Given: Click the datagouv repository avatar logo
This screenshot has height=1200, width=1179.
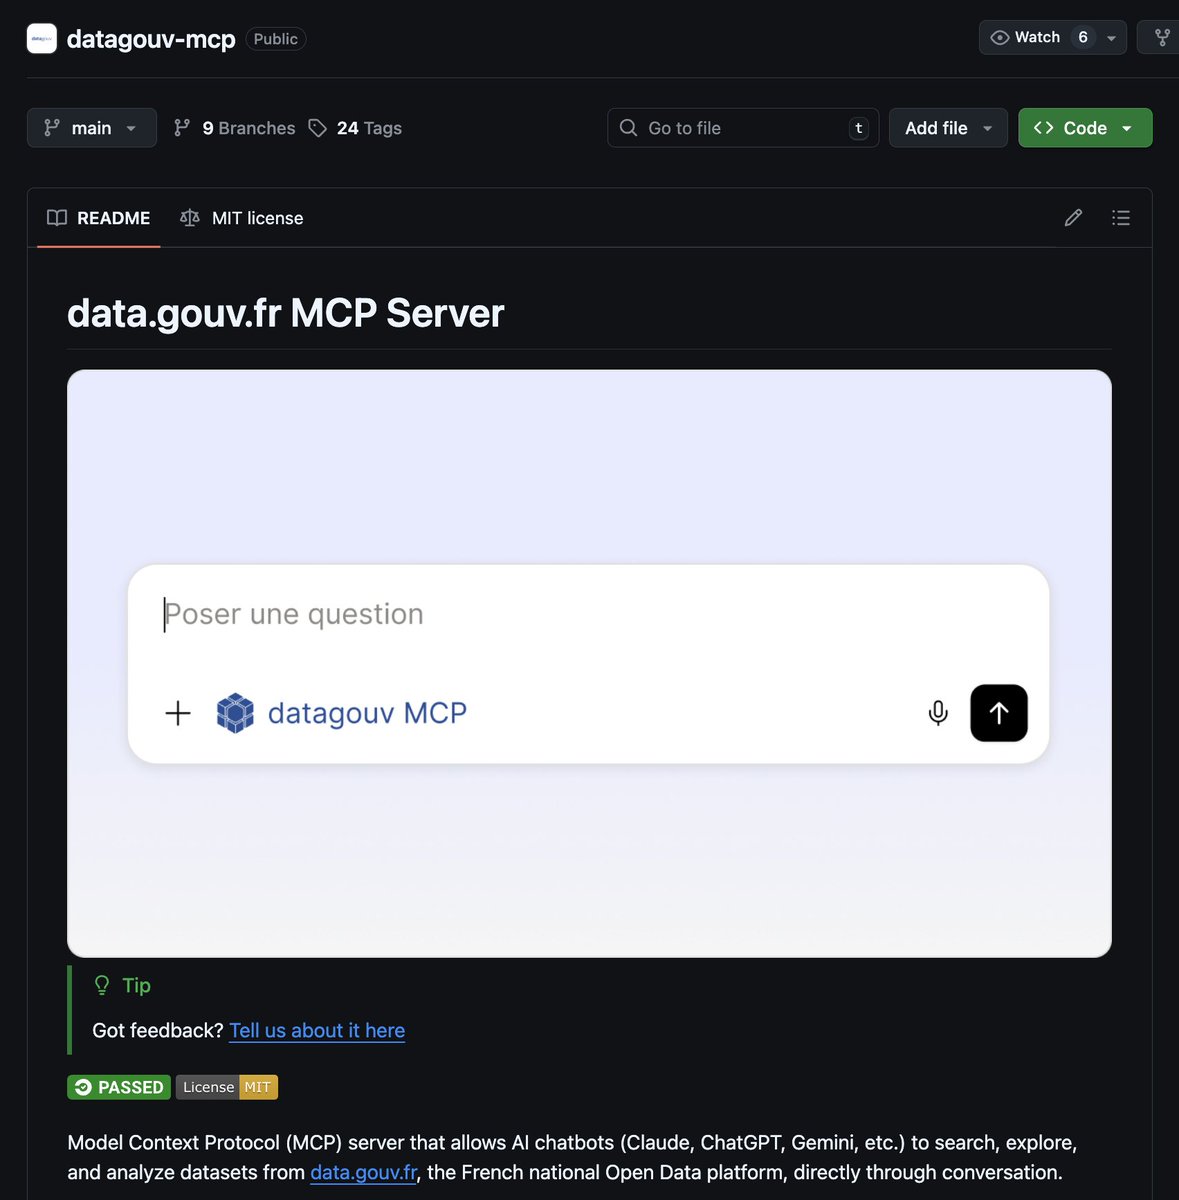Looking at the screenshot, I should pyautogui.click(x=41, y=38).
